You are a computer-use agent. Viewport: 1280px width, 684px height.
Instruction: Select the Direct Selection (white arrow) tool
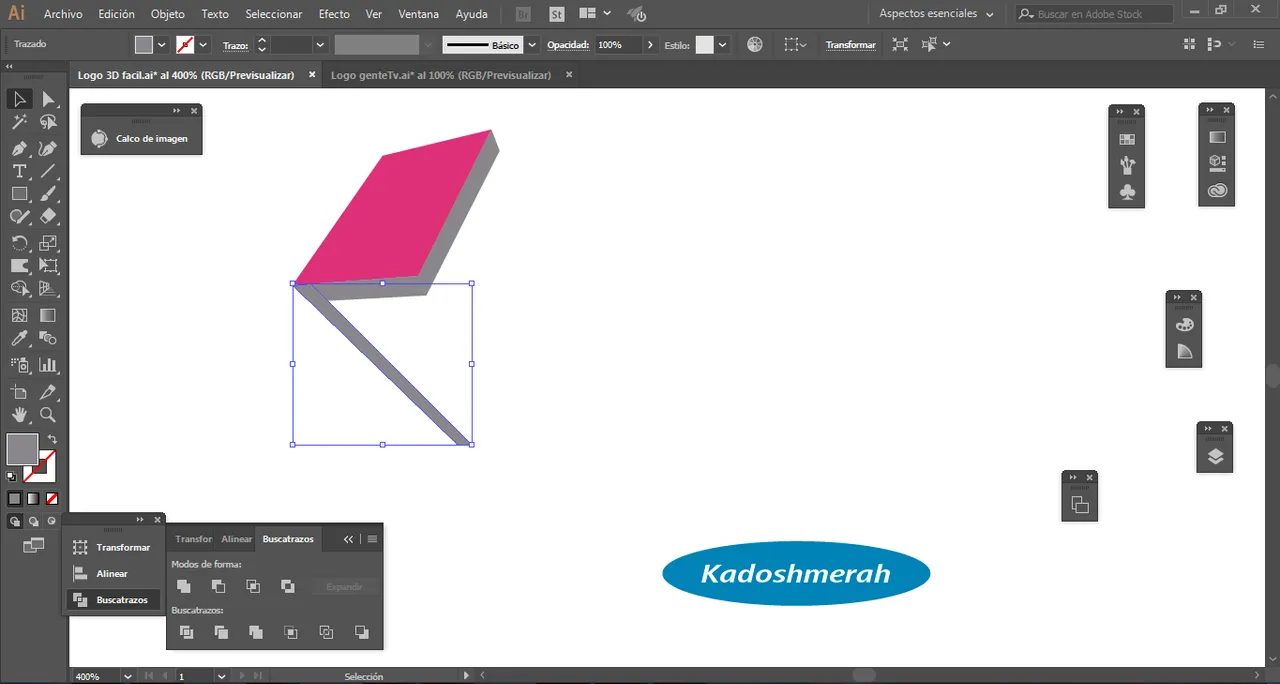click(48, 99)
